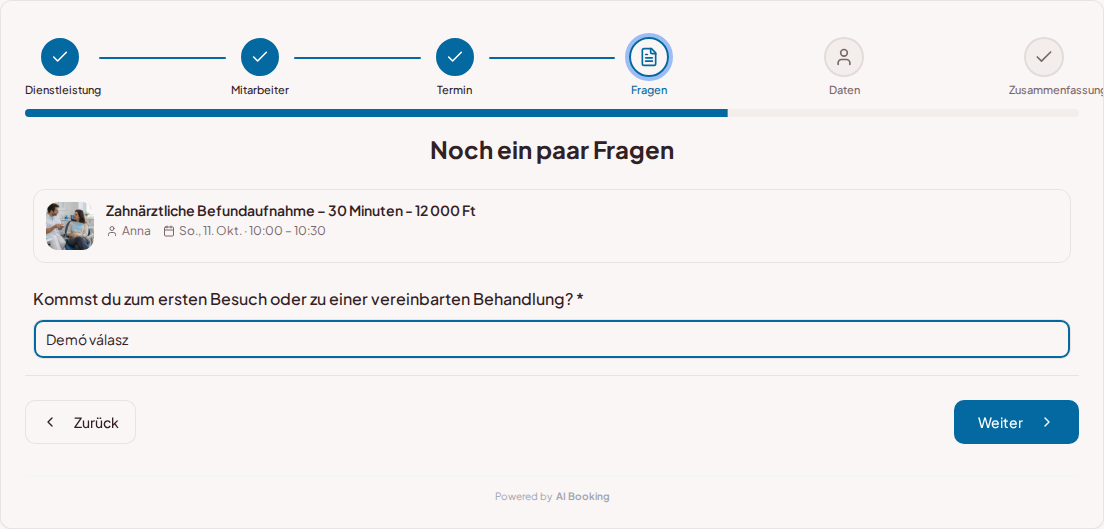
Task: Click the Dienstleistung step checkmark circle
Action: [x=60, y=57]
